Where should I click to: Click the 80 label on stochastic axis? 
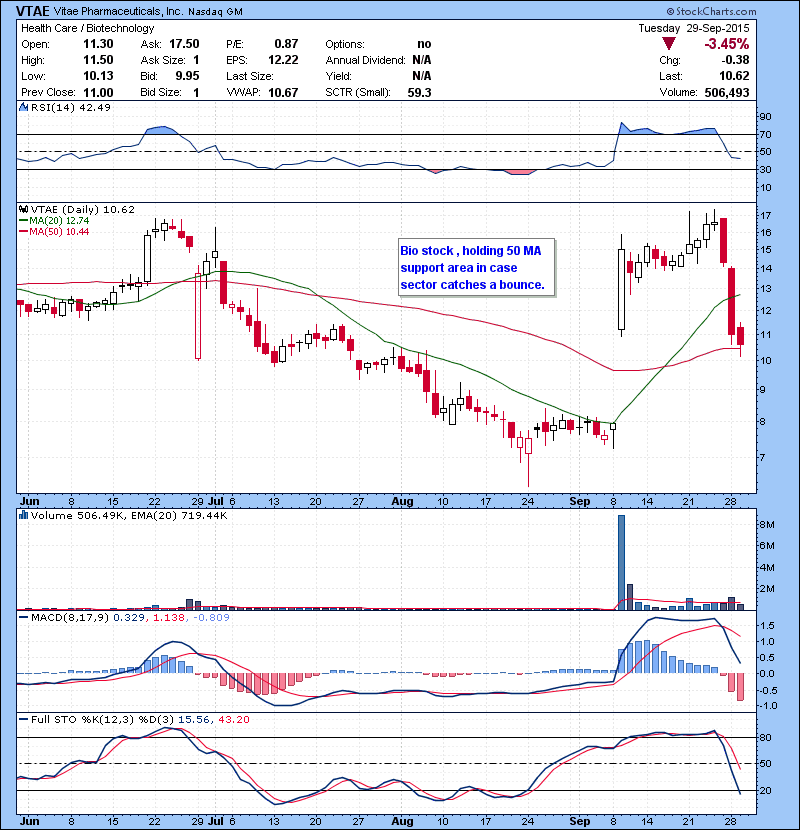tap(765, 737)
